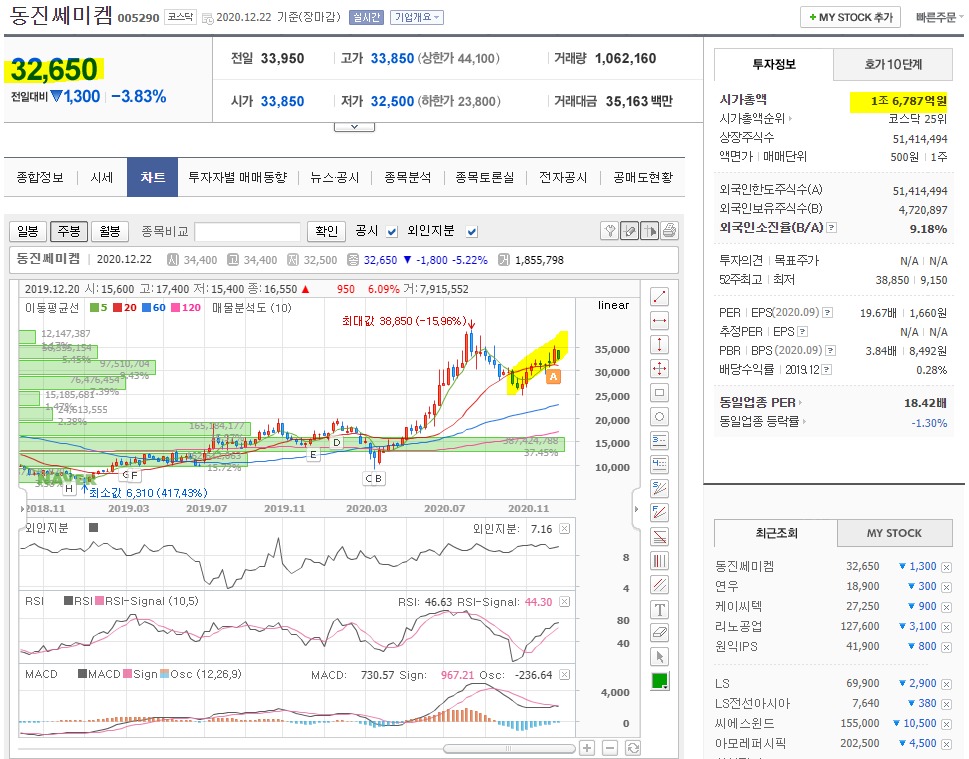969x759 pixels.
Task: Switch to the 시세 tab
Action: 102,177
